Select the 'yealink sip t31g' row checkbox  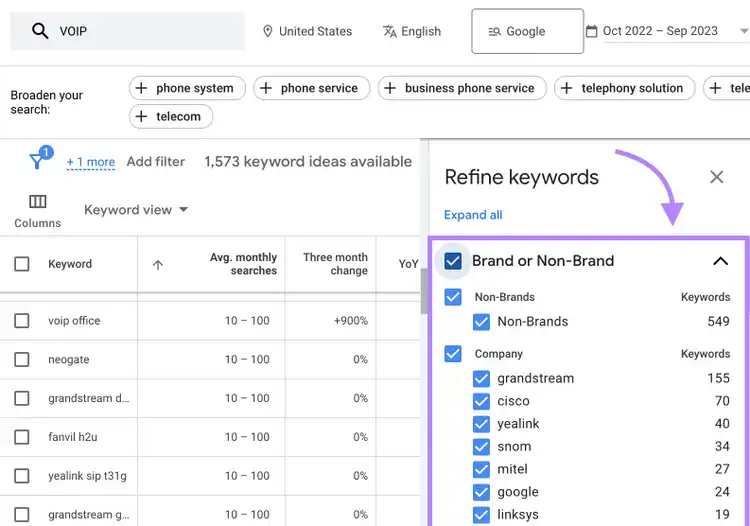22,476
